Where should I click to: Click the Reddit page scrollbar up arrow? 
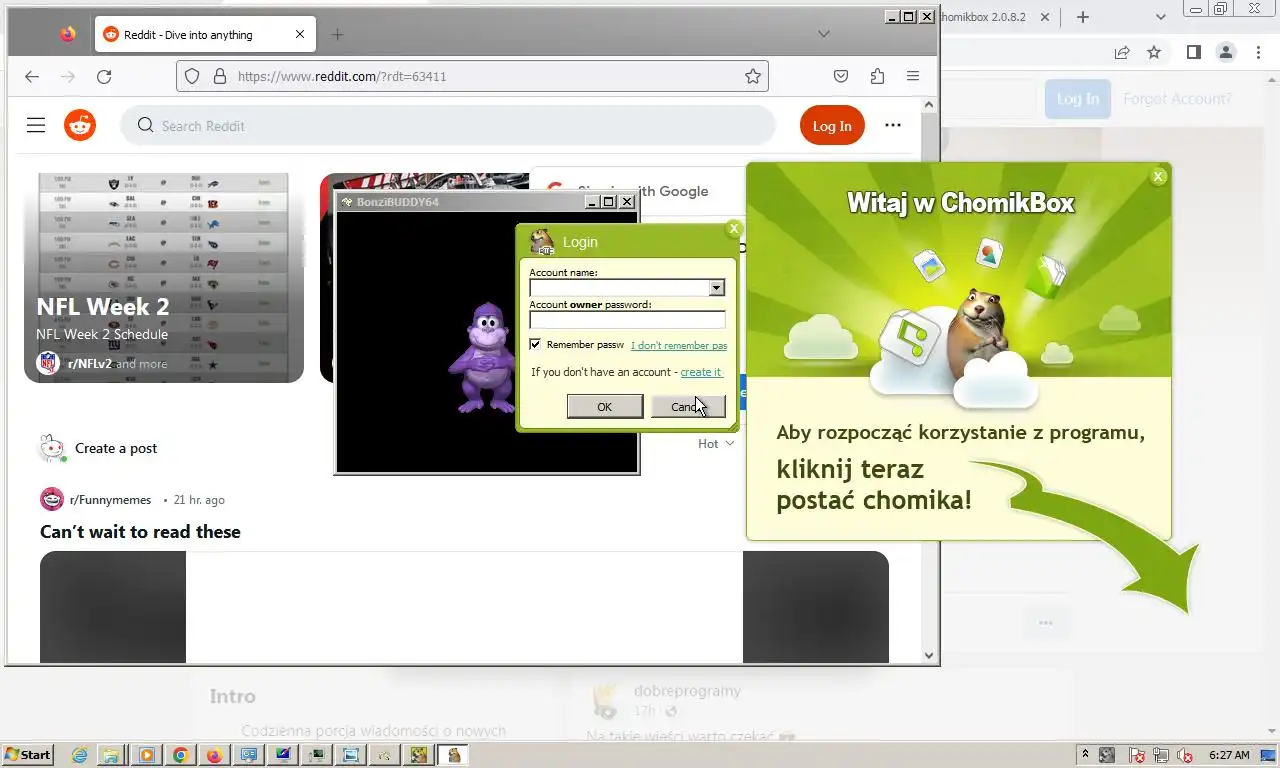click(929, 105)
